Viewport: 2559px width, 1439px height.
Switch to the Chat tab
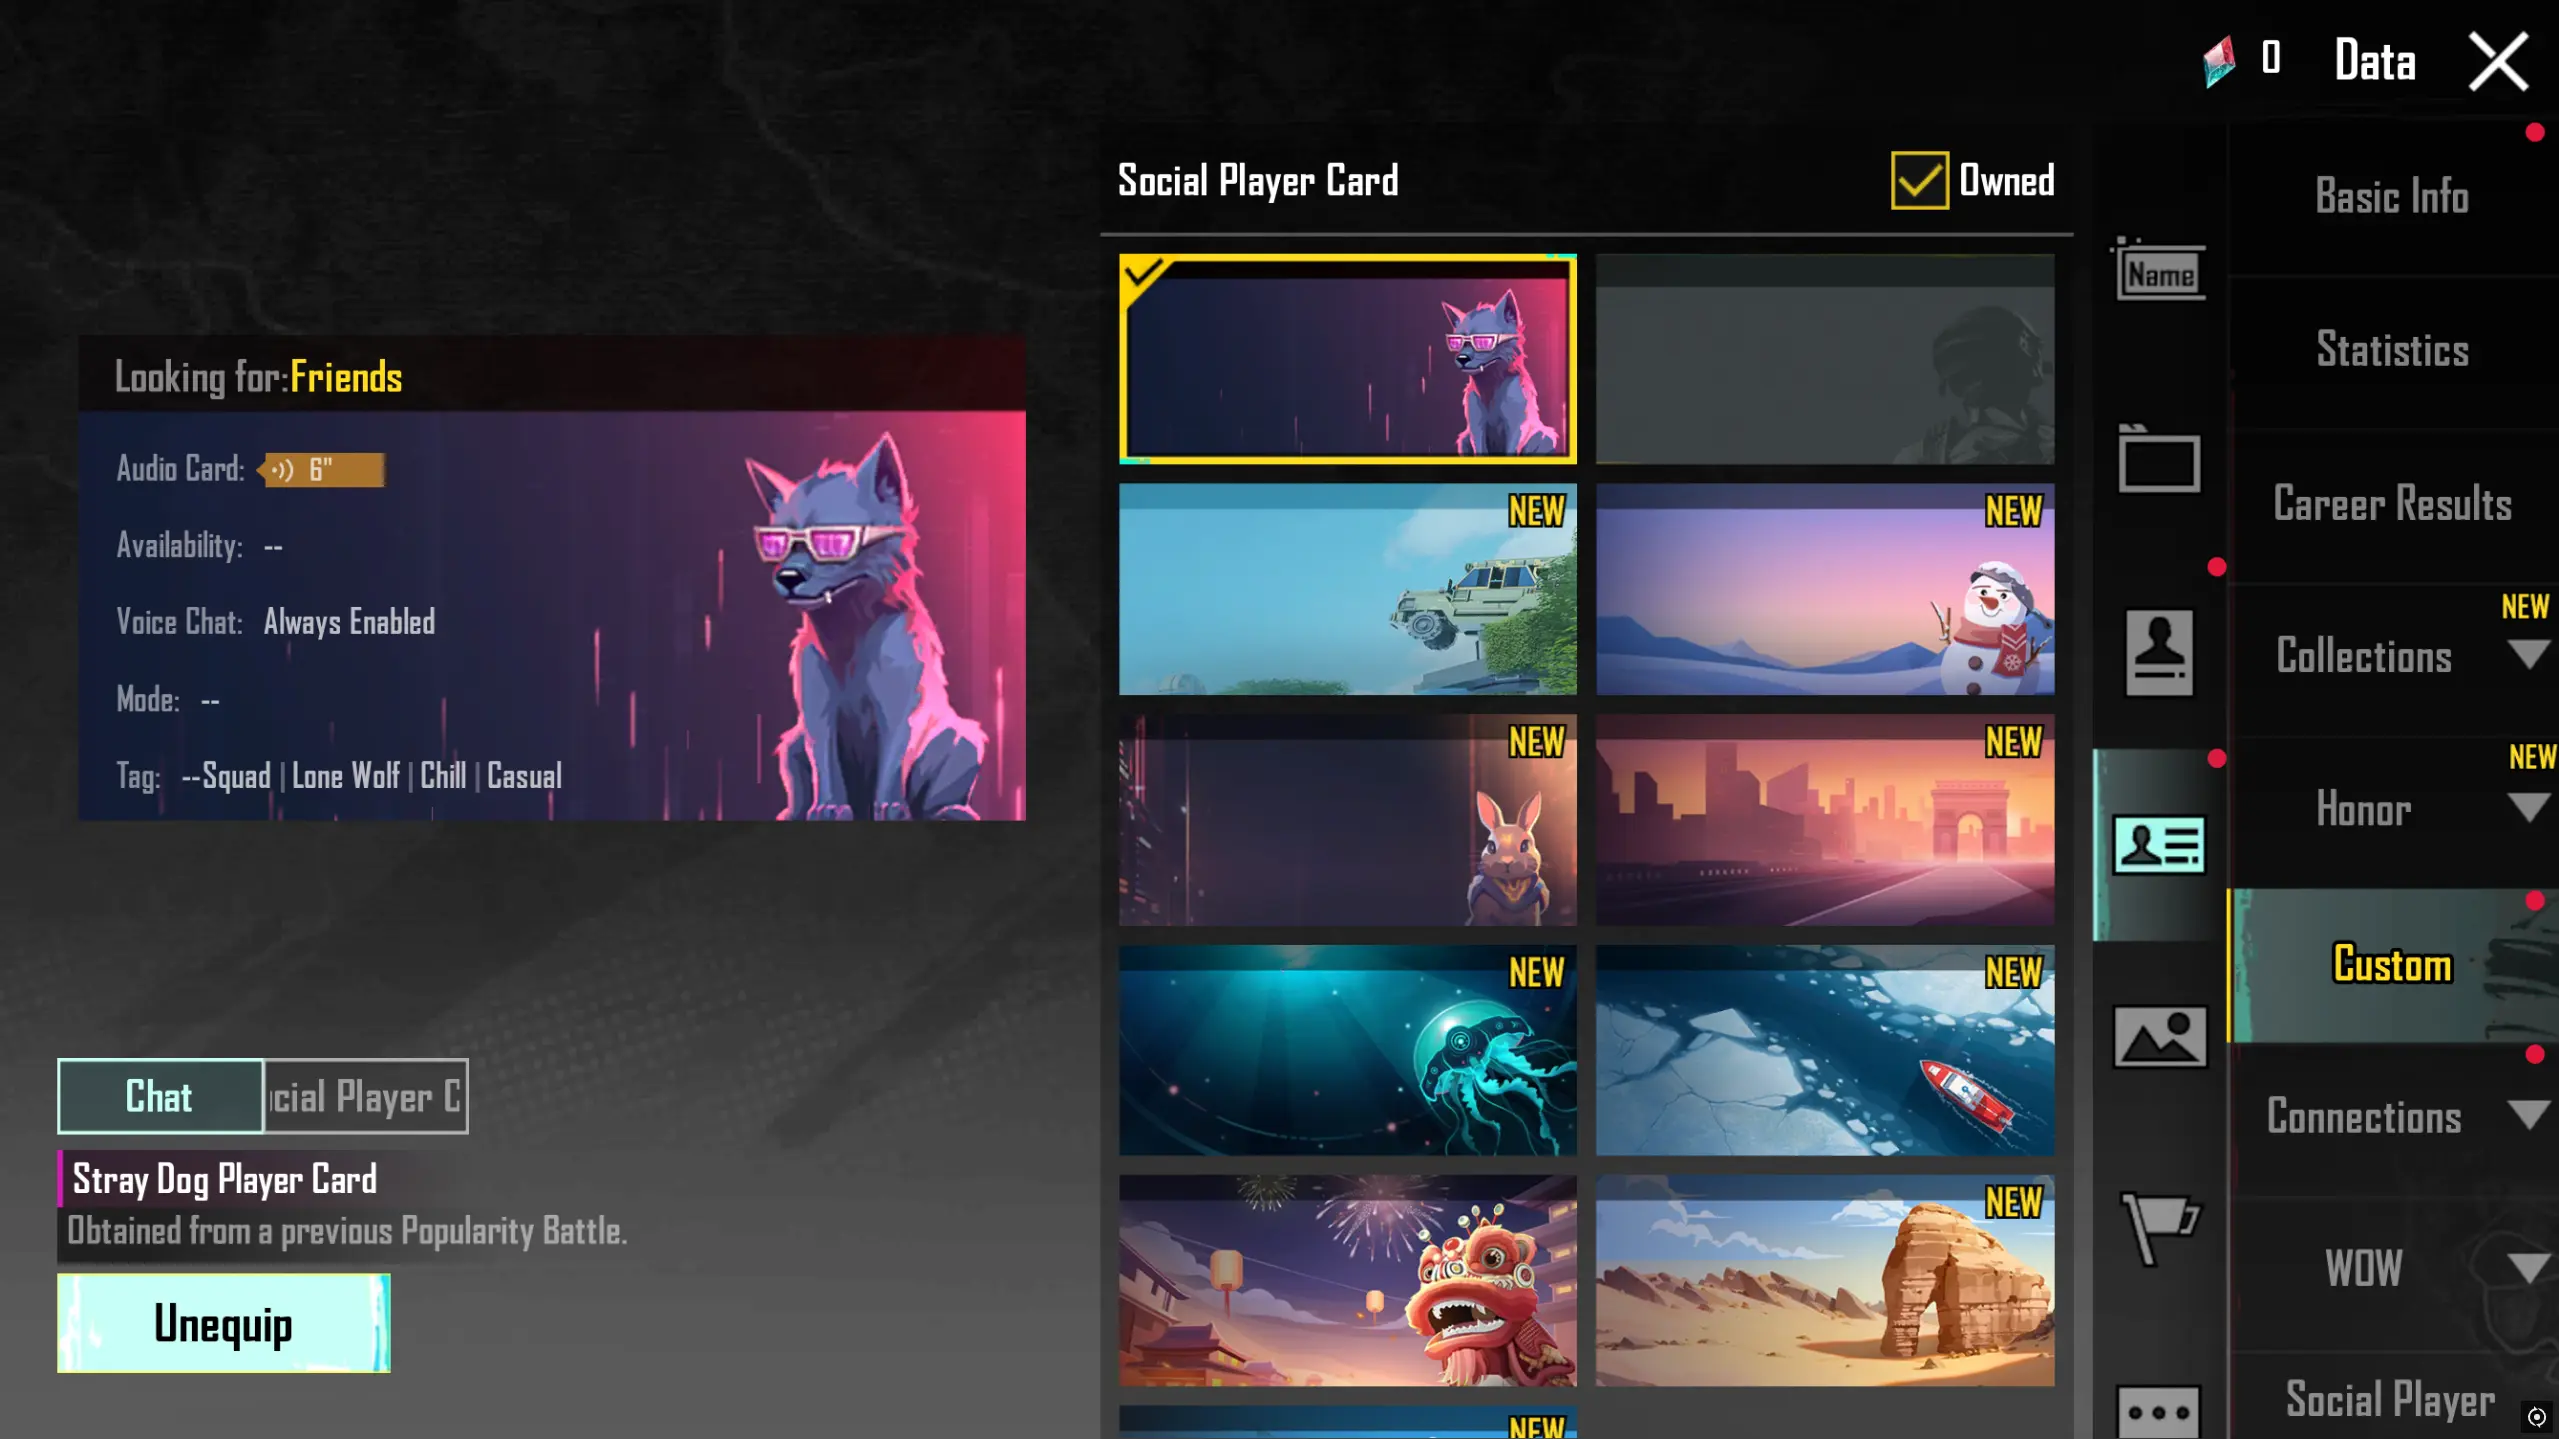pyautogui.click(x=160, y=1096)
